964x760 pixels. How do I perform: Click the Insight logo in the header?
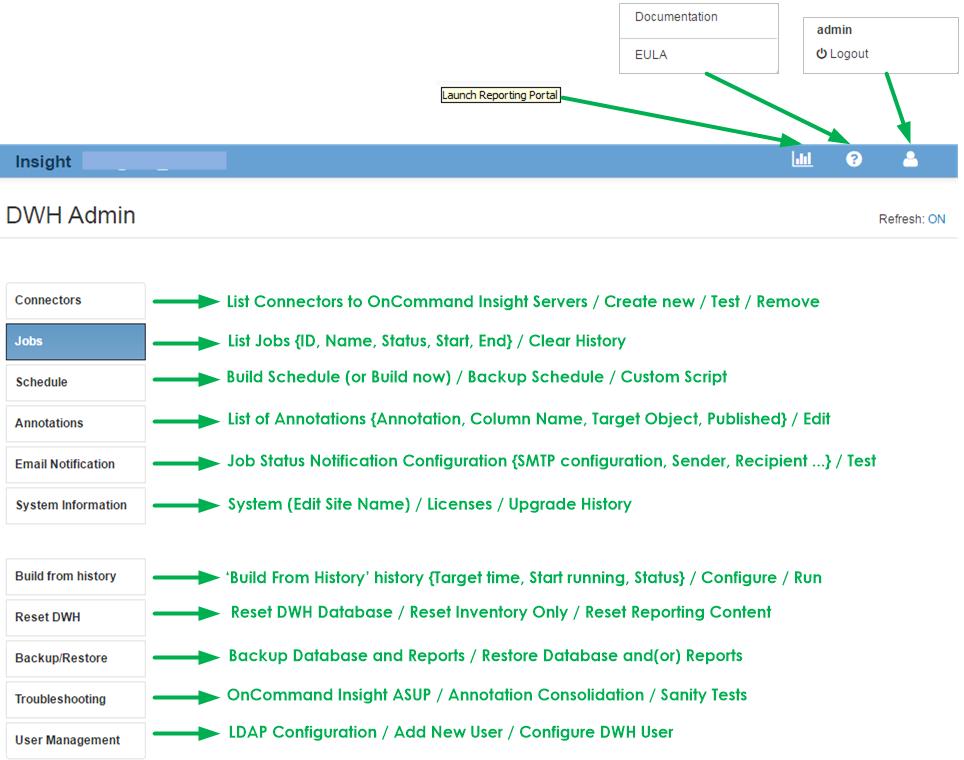42,161
